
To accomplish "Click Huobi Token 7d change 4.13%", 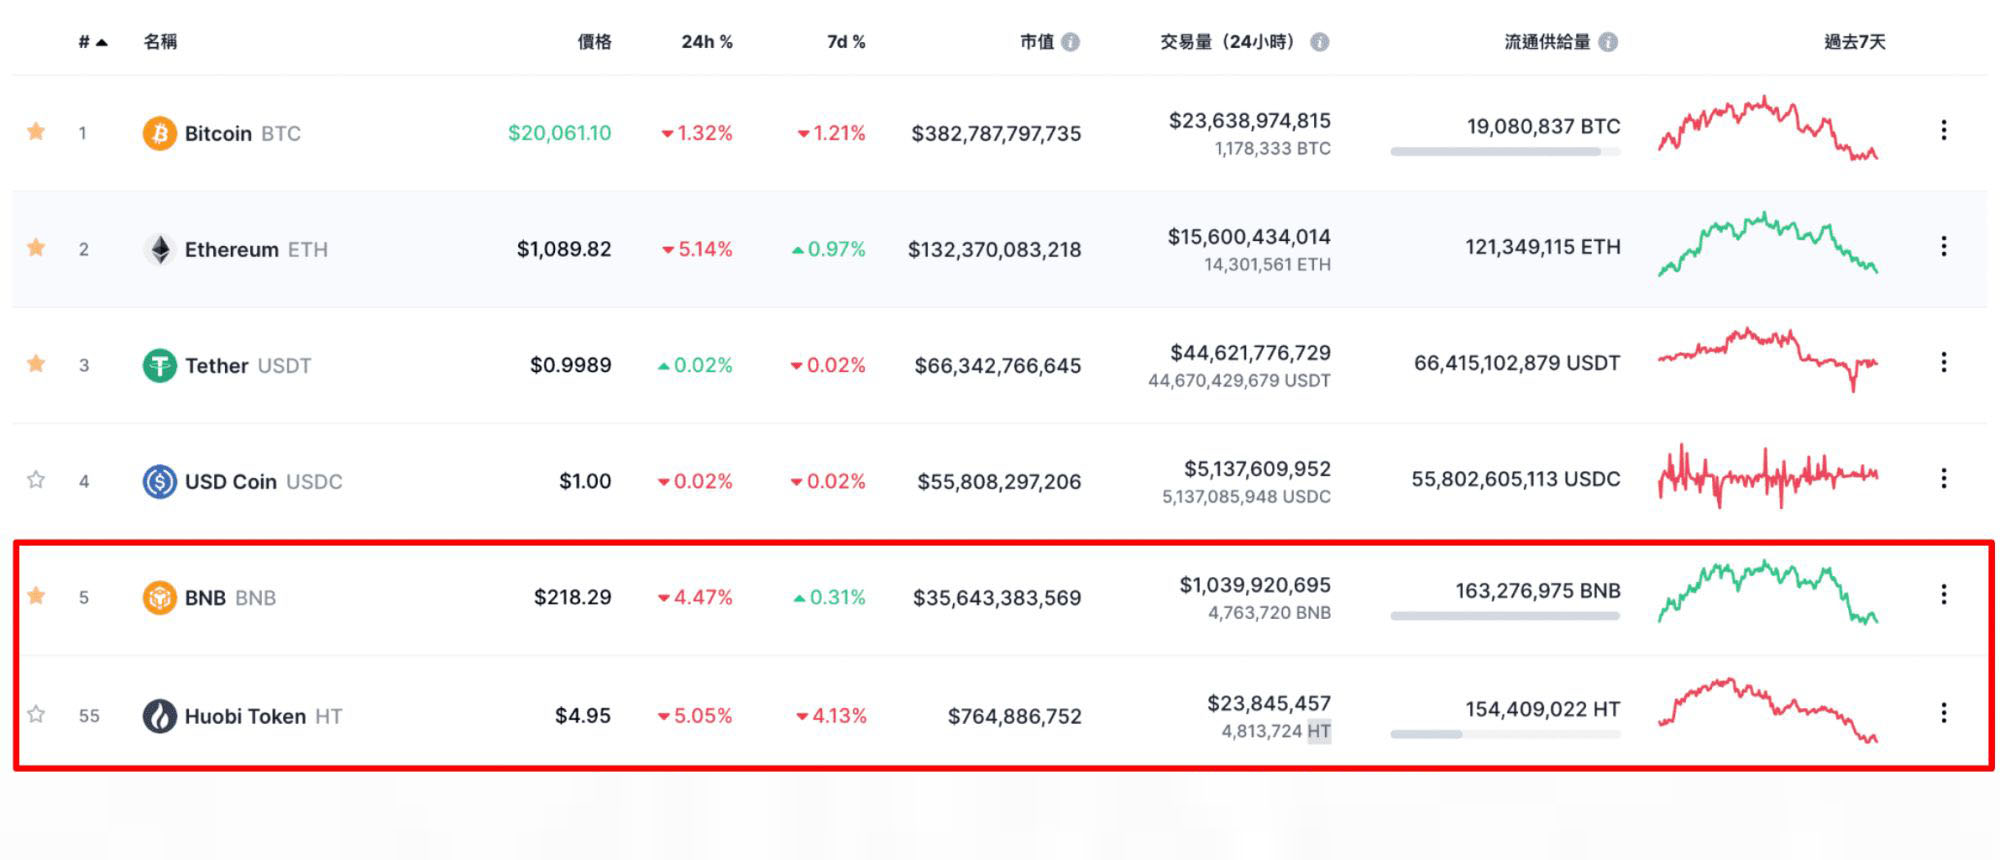I will tap(831, 715).
